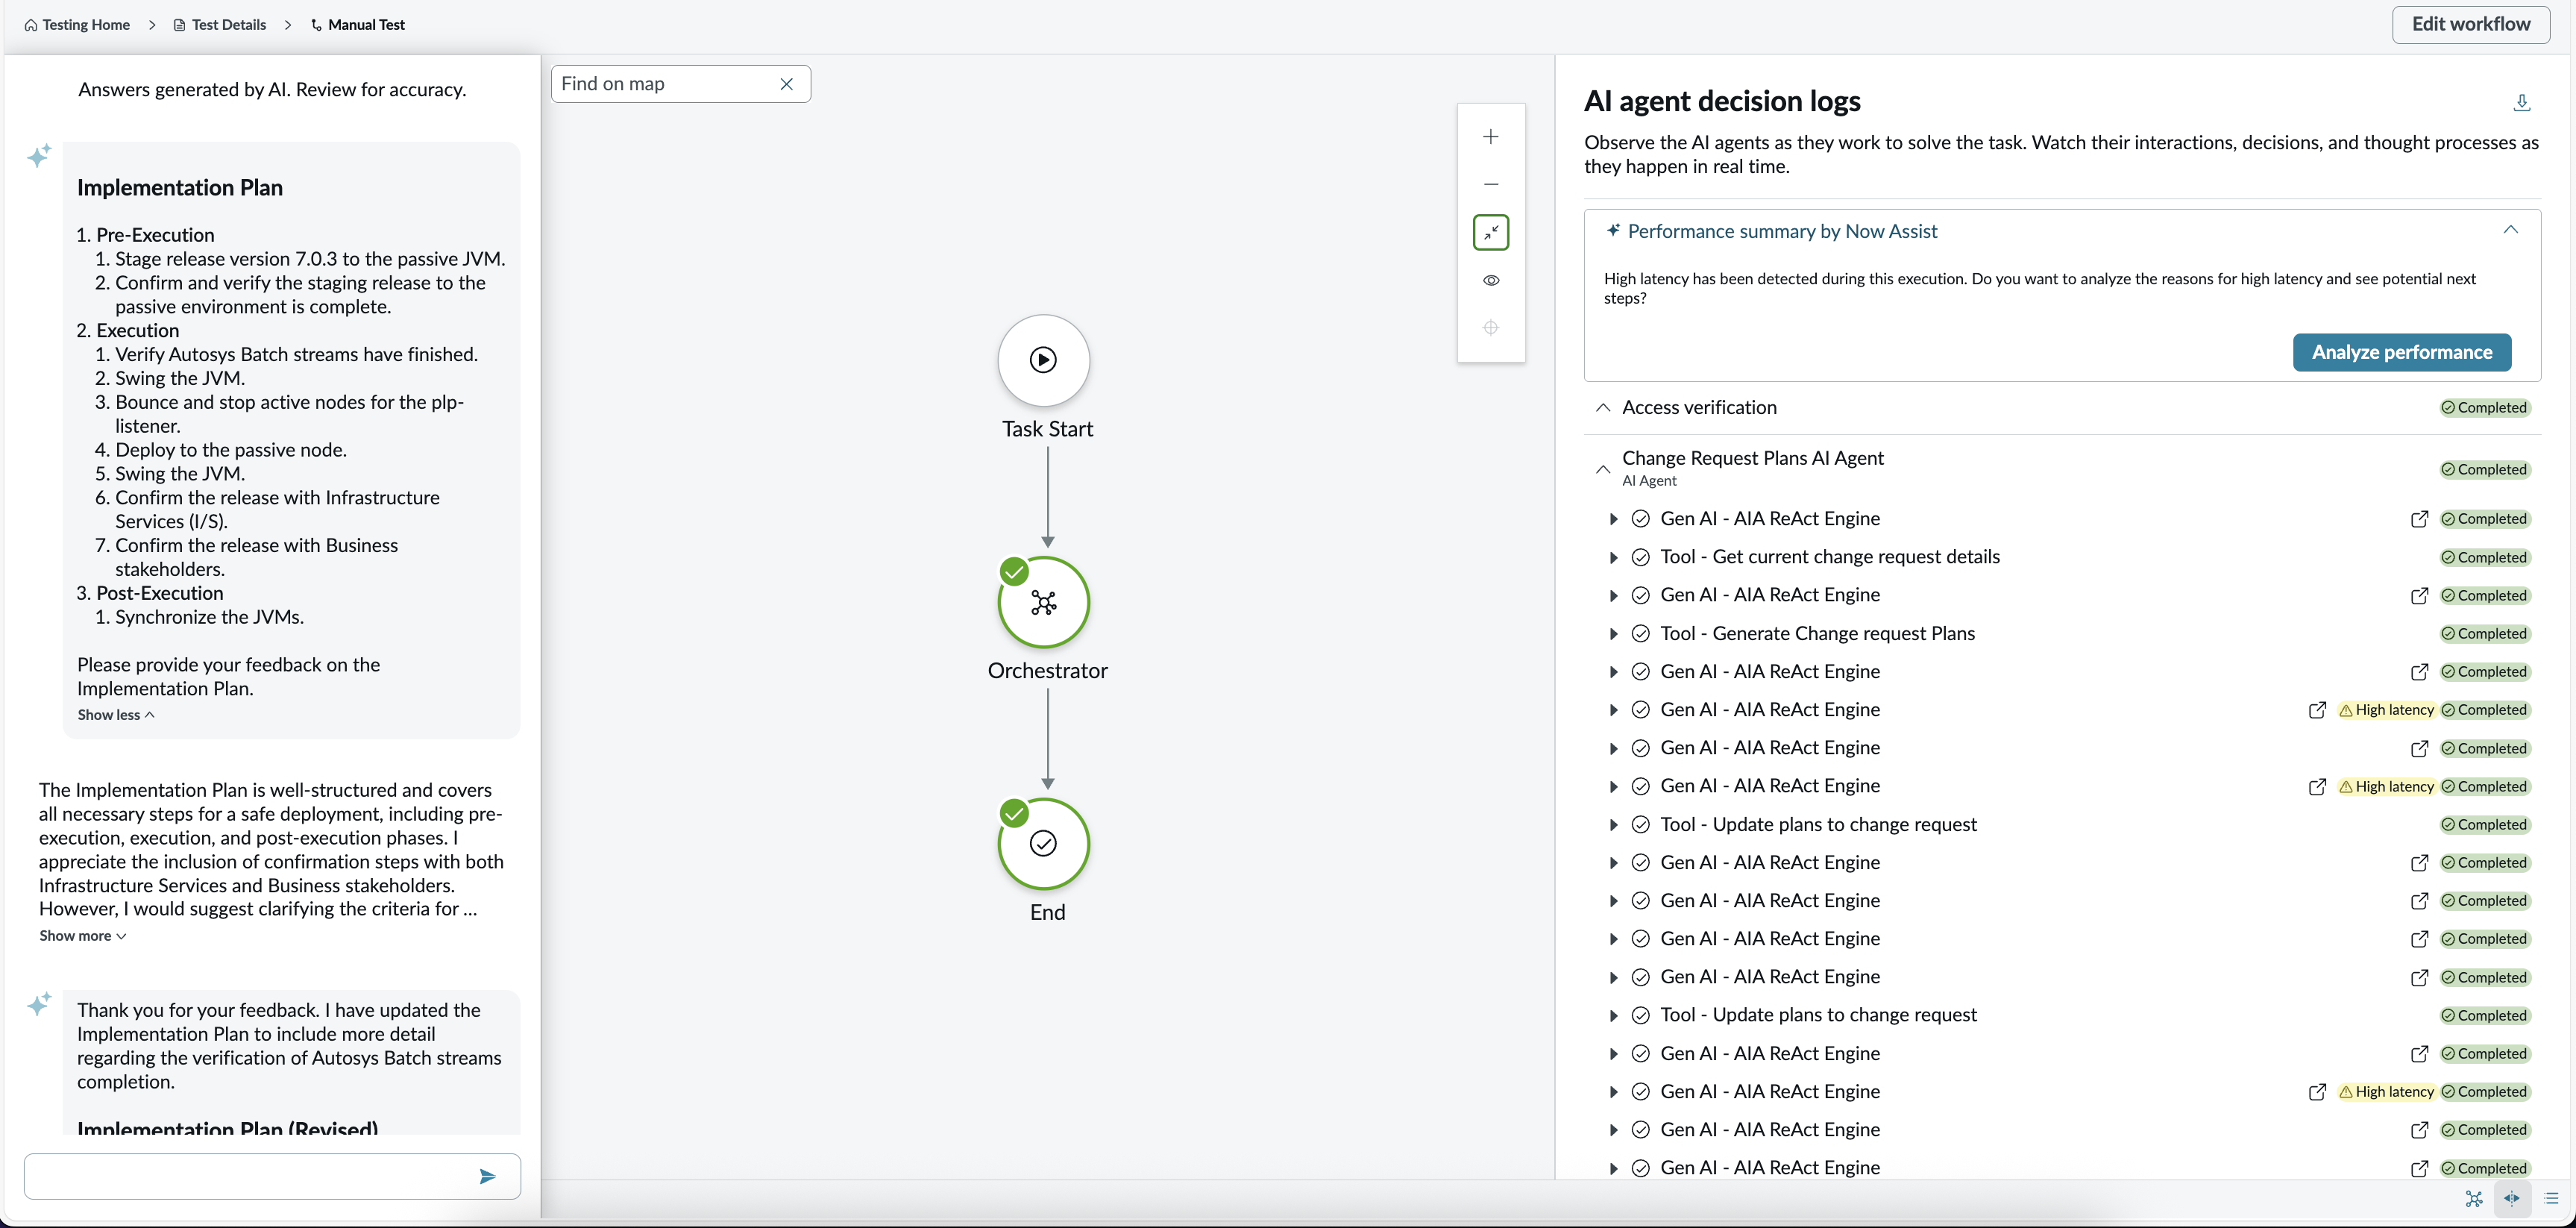
Task: Click the Testing Home breadcrumb house icon
Action: [x=31, y=25]
